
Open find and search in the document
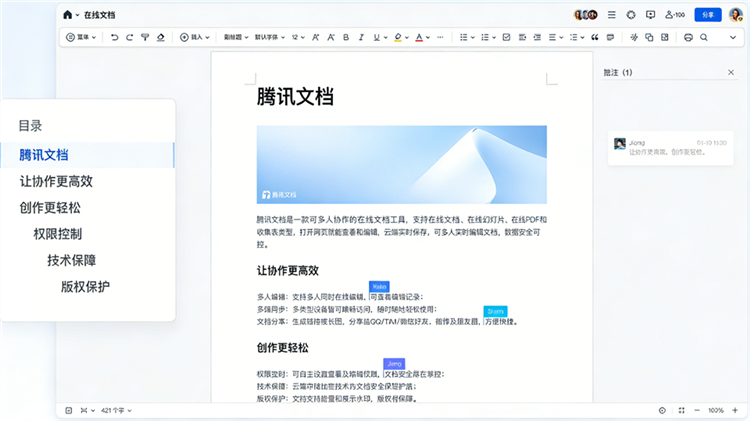[x=704, y=37]
